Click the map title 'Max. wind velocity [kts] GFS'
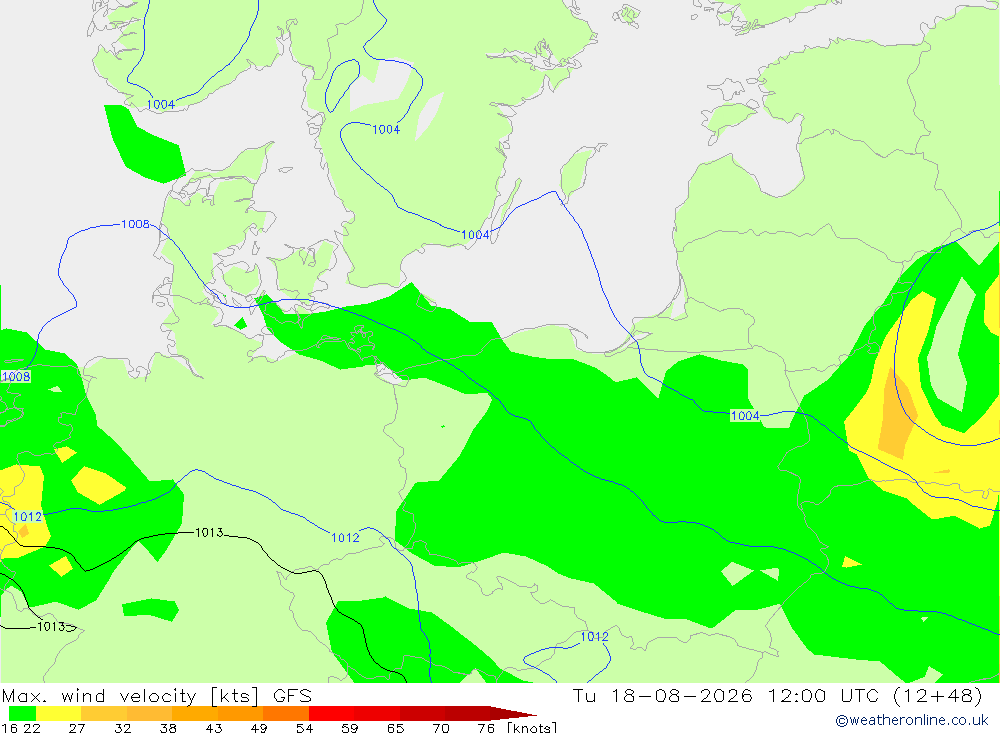This screenshot has width=1000, height=733. [x=157, y=695]
